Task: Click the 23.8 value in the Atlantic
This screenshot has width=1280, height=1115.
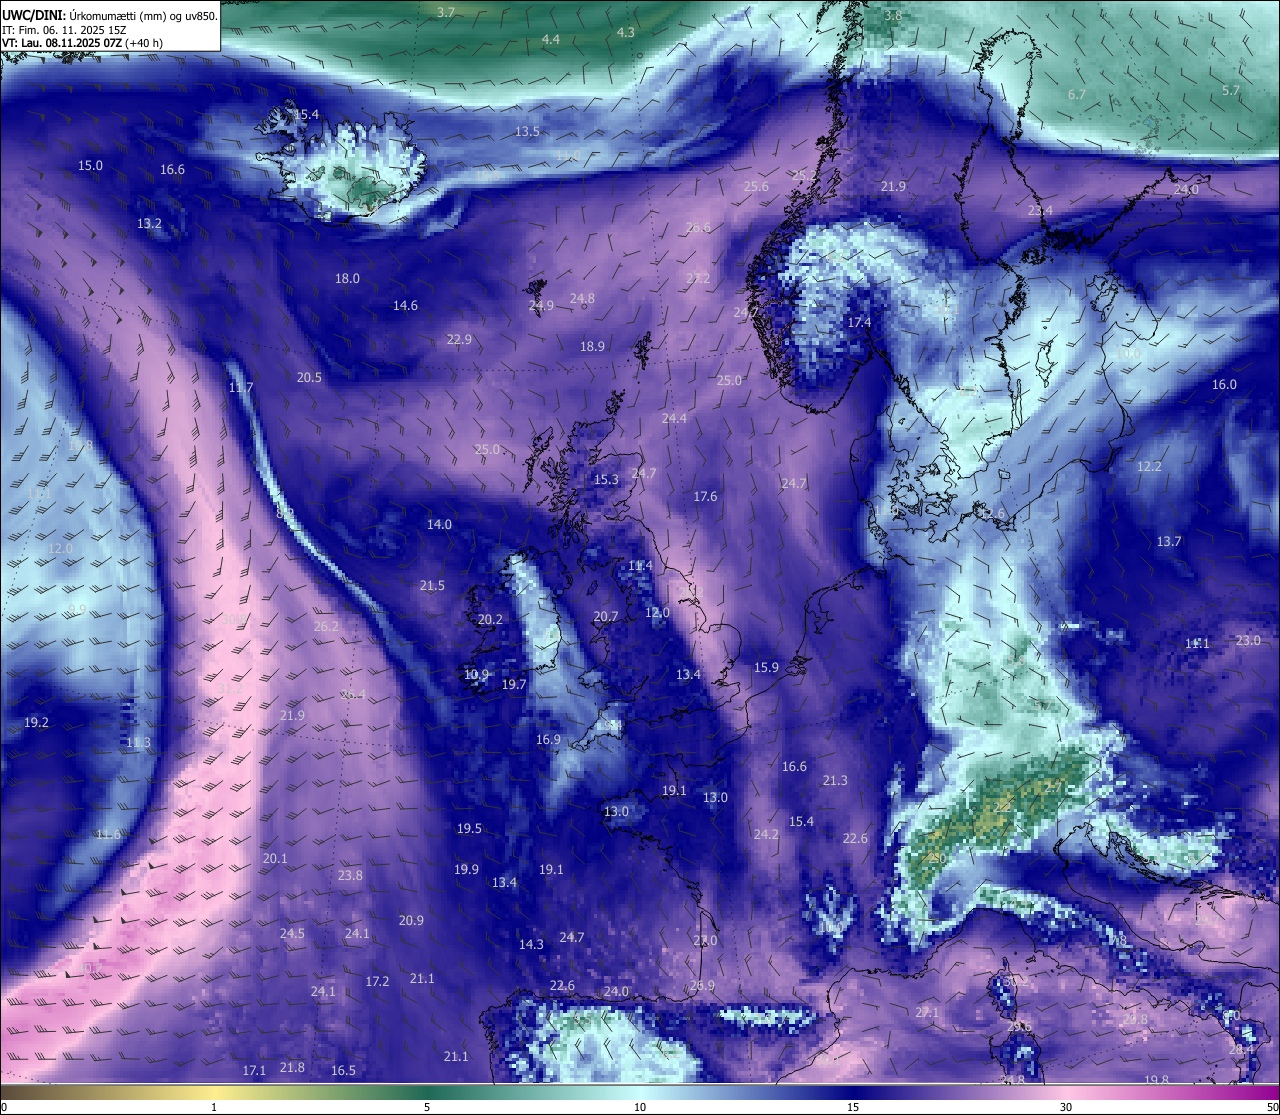Action: point(350,876)
